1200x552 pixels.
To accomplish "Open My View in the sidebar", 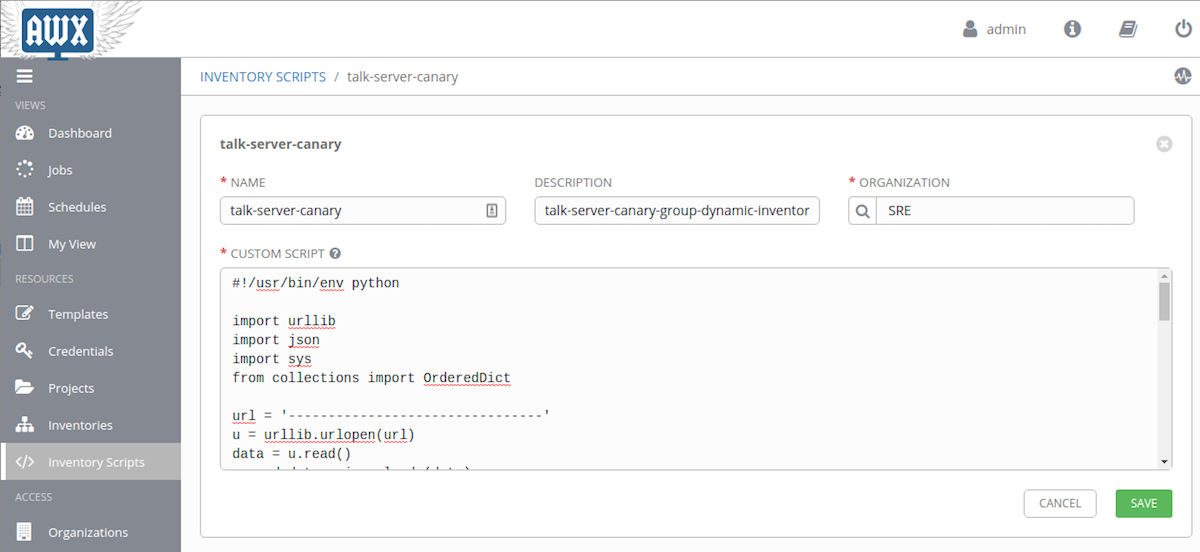I will pyautogui.click(x=90, y=244).
